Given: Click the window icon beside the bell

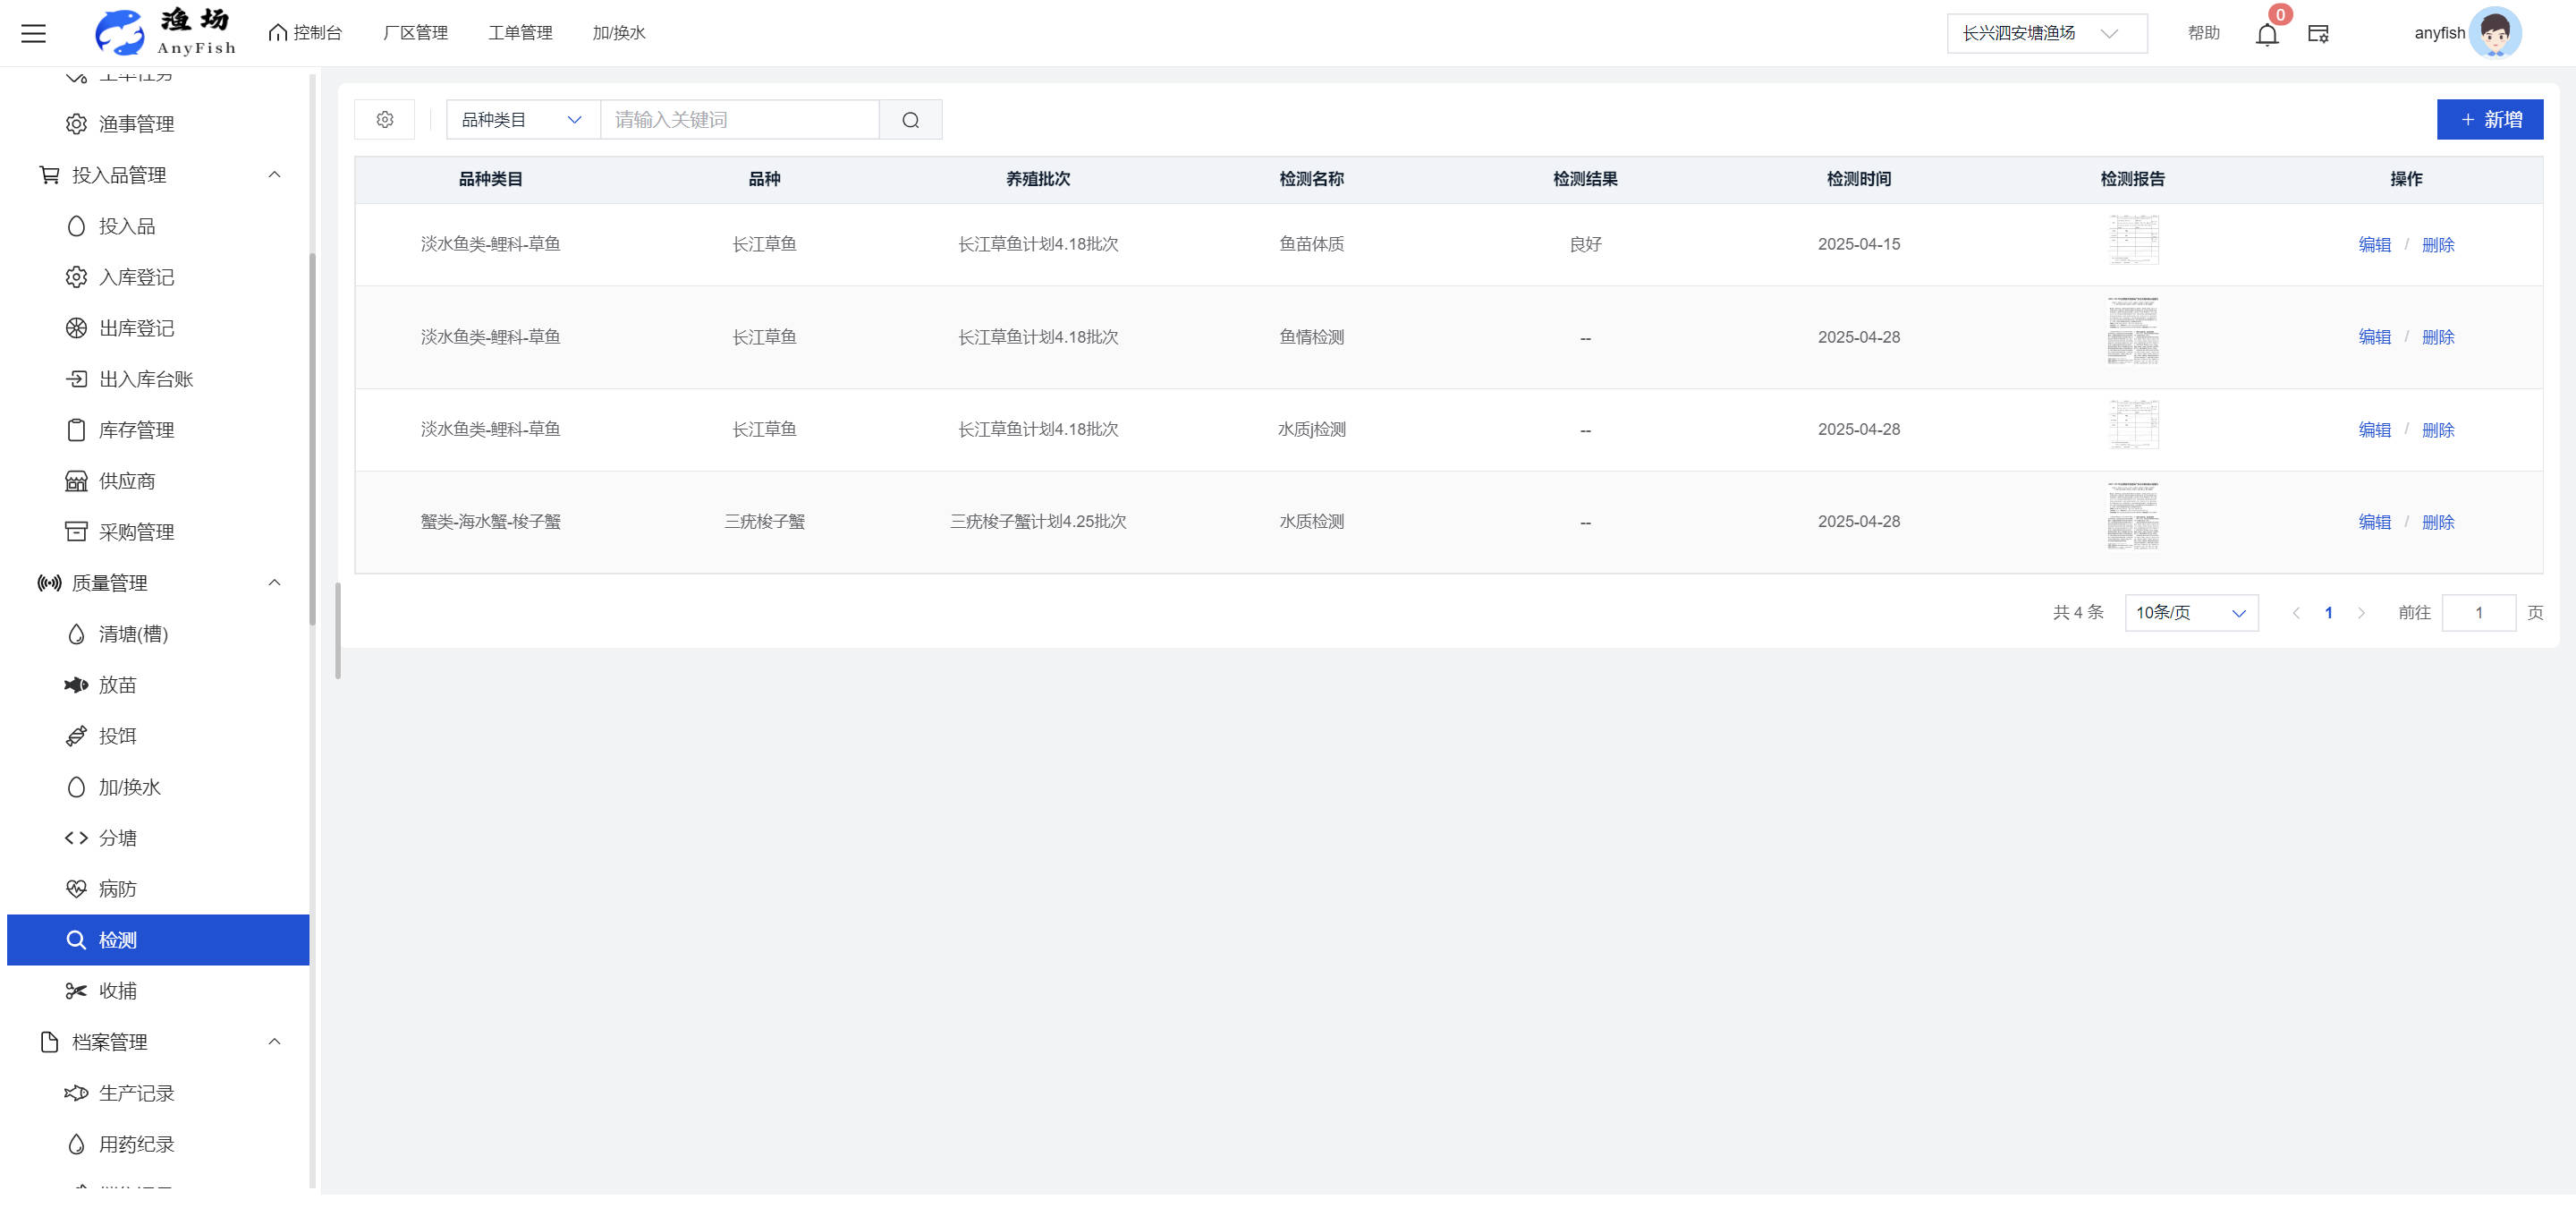Looking at the screenshot, I should [x=2318, y=34].
